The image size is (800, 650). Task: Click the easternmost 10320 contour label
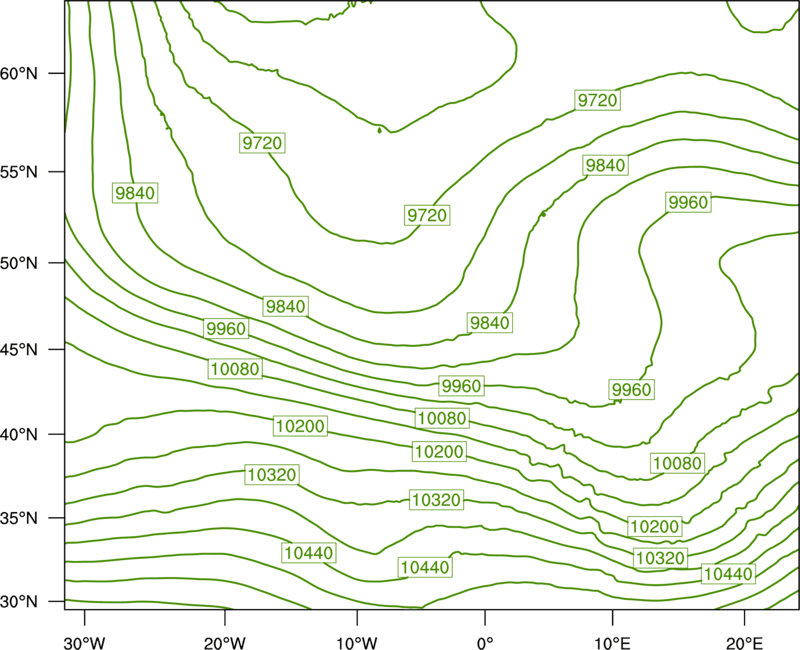coord(660,558)
